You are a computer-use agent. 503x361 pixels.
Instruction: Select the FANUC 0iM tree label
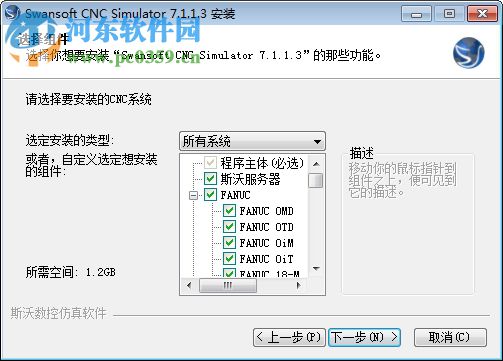(x=266, y=243)
